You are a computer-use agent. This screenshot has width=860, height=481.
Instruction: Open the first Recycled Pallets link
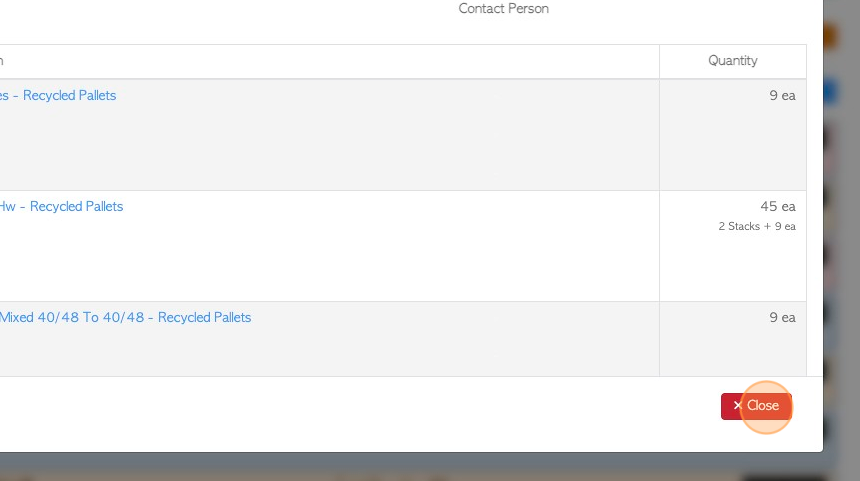[x=58, y=95]
